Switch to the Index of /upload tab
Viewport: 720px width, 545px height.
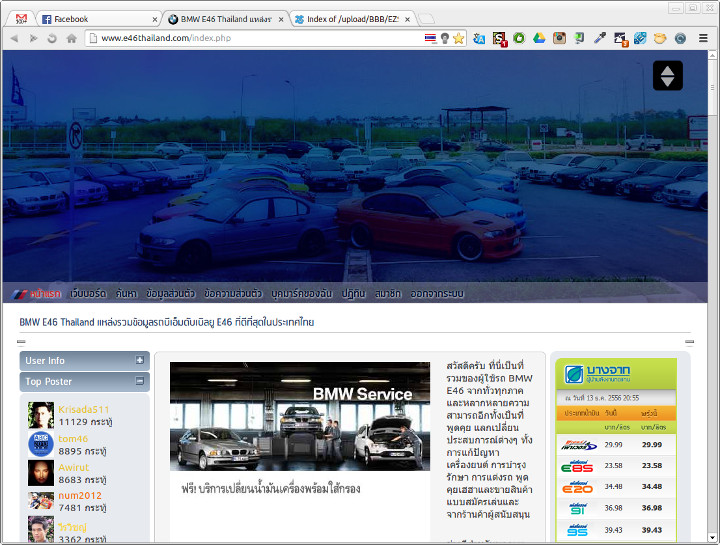click(353, 19)
